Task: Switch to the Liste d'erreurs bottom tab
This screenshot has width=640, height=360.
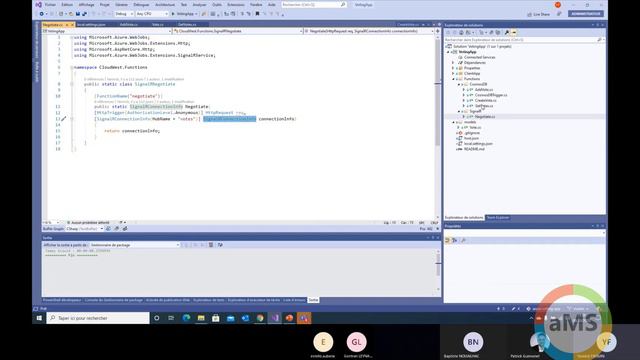Action: click(294, 300)
